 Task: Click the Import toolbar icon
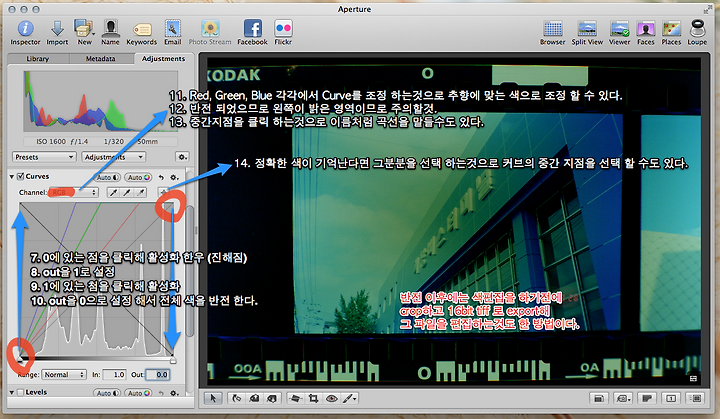pyautogui.click(x=57, y=33)
